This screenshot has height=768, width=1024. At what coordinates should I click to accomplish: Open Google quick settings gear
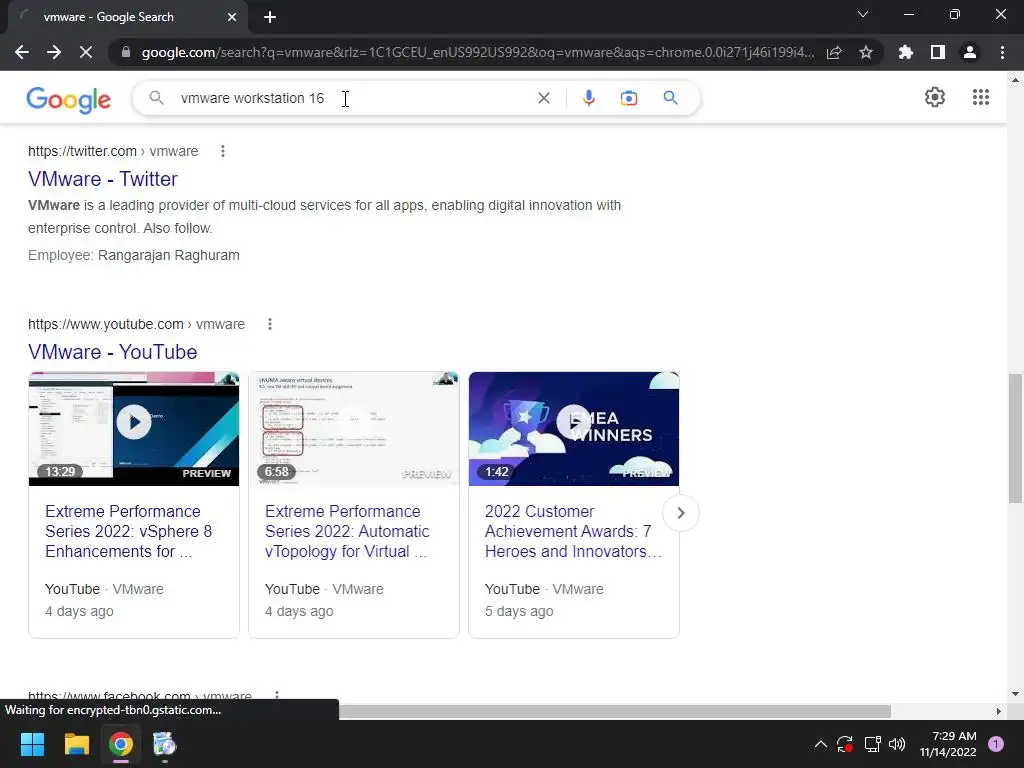pyautogui.click(x=935, y=97)
